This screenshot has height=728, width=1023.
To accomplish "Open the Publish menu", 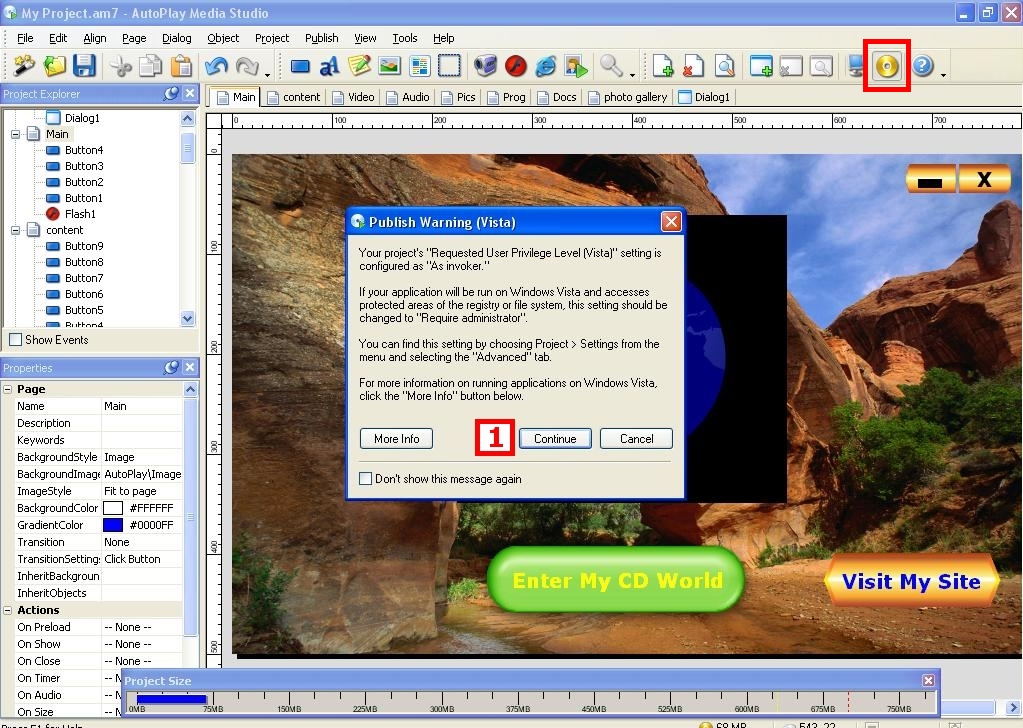I will [321, 38].
